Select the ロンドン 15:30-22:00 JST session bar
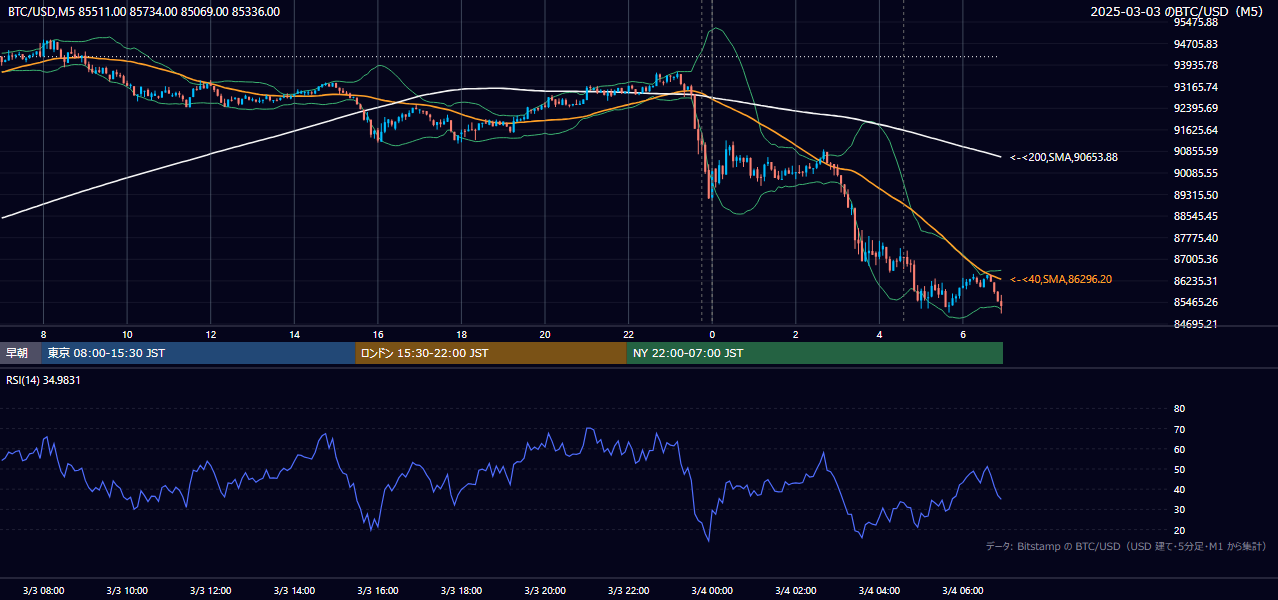This screenshot has width=1278, height=600. tap(491, 353)
